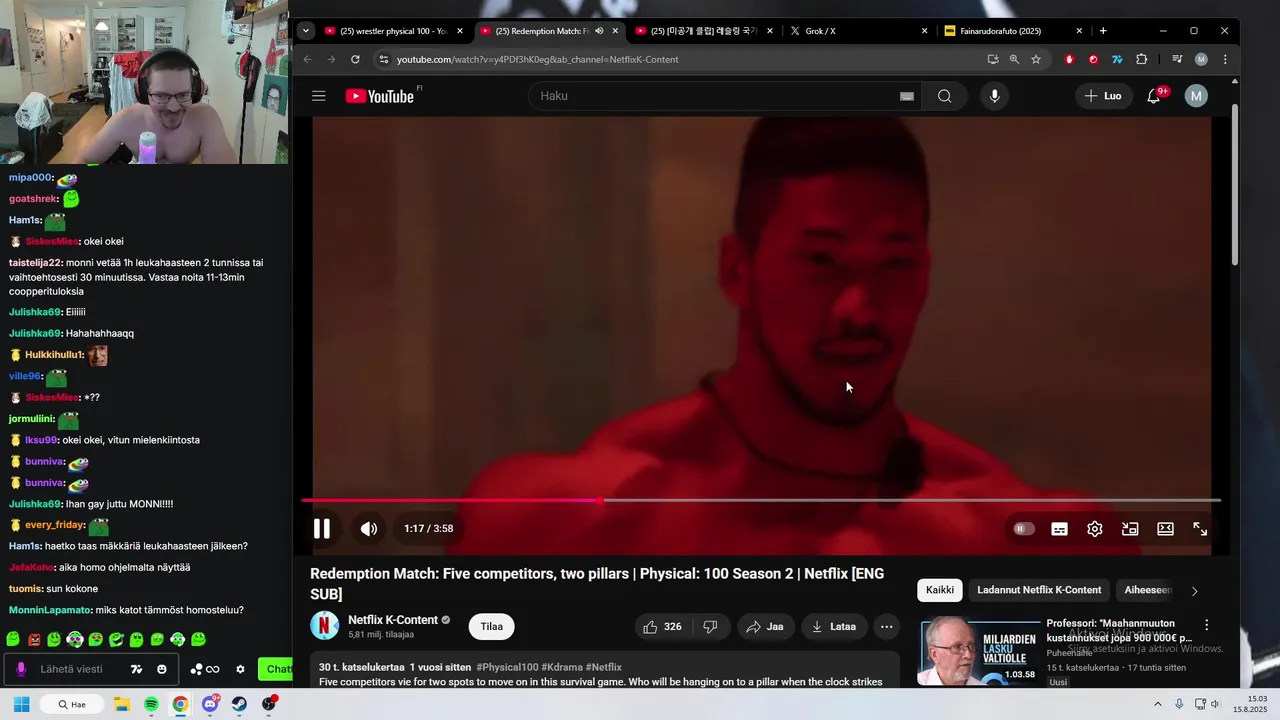Select the Ladannut Netflix K-Content chip
1280x720 pixels.
click(x=1039, y=590)
